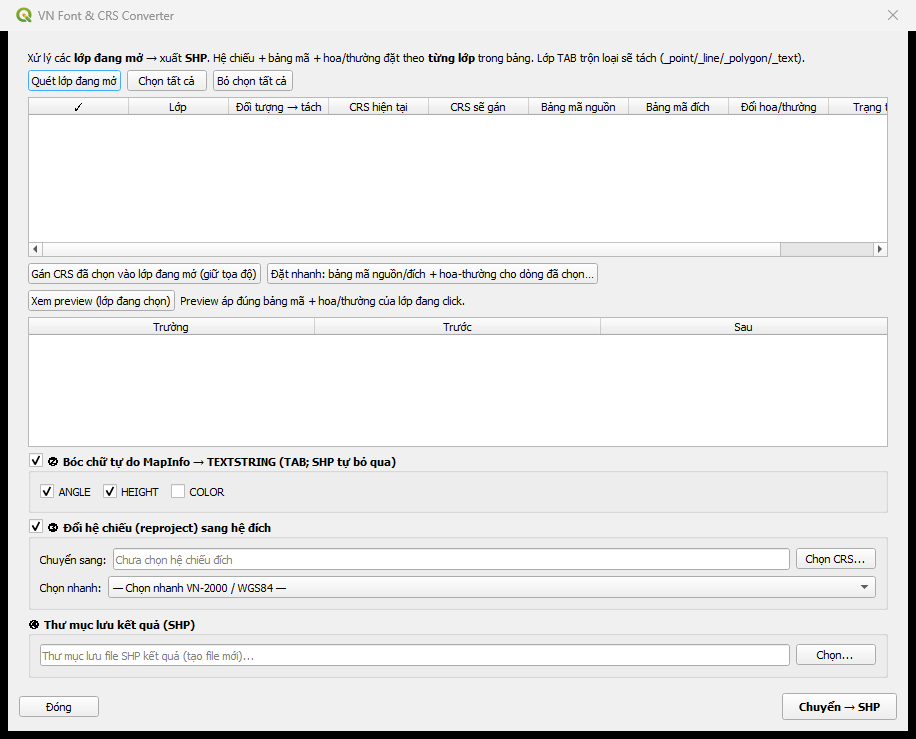This screenshot has width=916, height=739.
Task: Click the 'CRS hiện tại' column header
Action: (379, 107)
